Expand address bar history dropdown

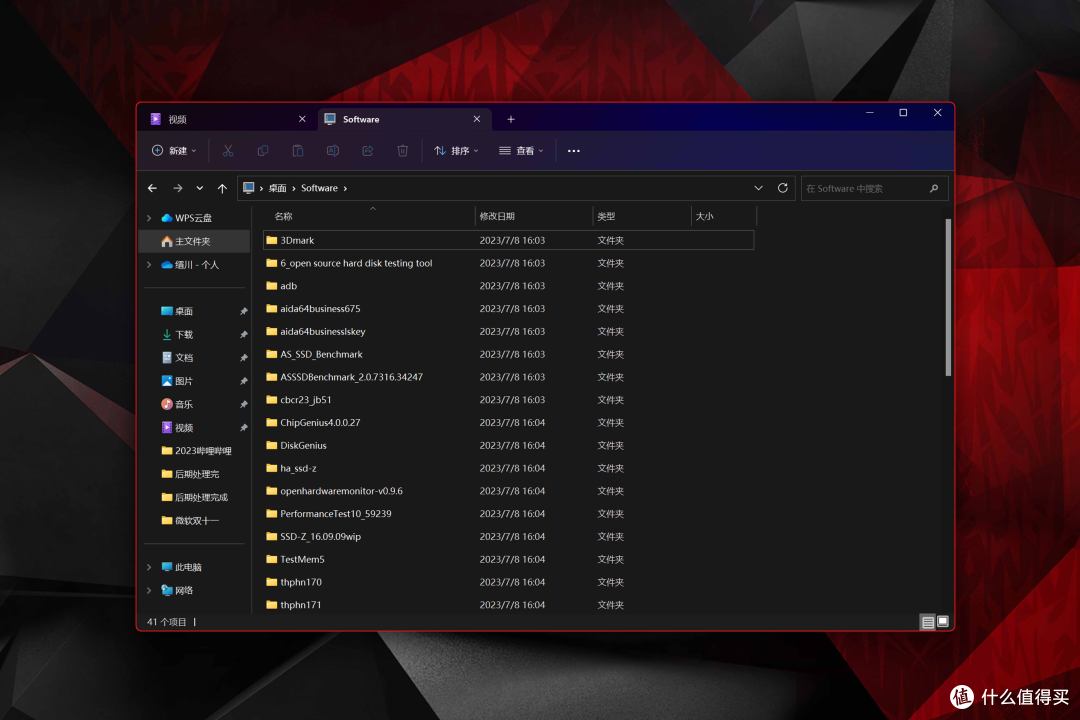pos(758,188)
